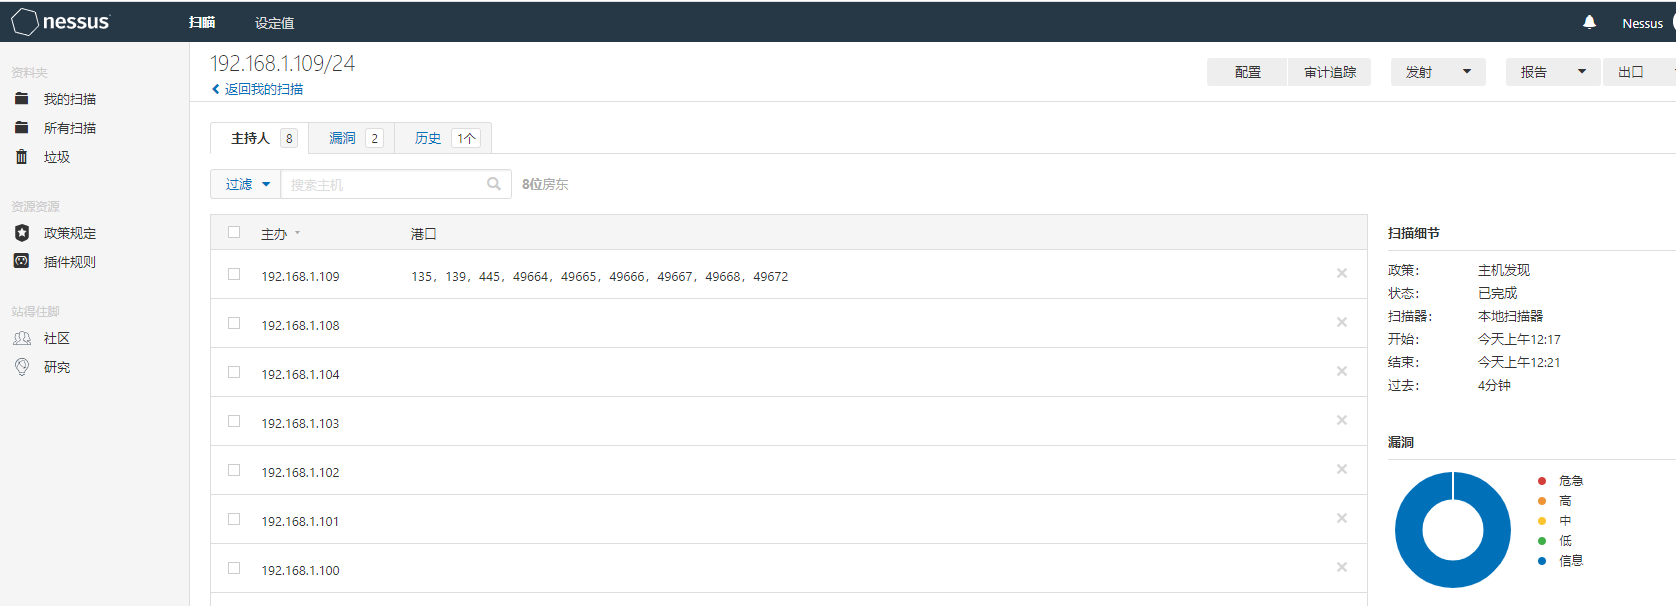Open 政策规定 in sidebar
The width and height of the screenshot is (1676, 606).
70,233
